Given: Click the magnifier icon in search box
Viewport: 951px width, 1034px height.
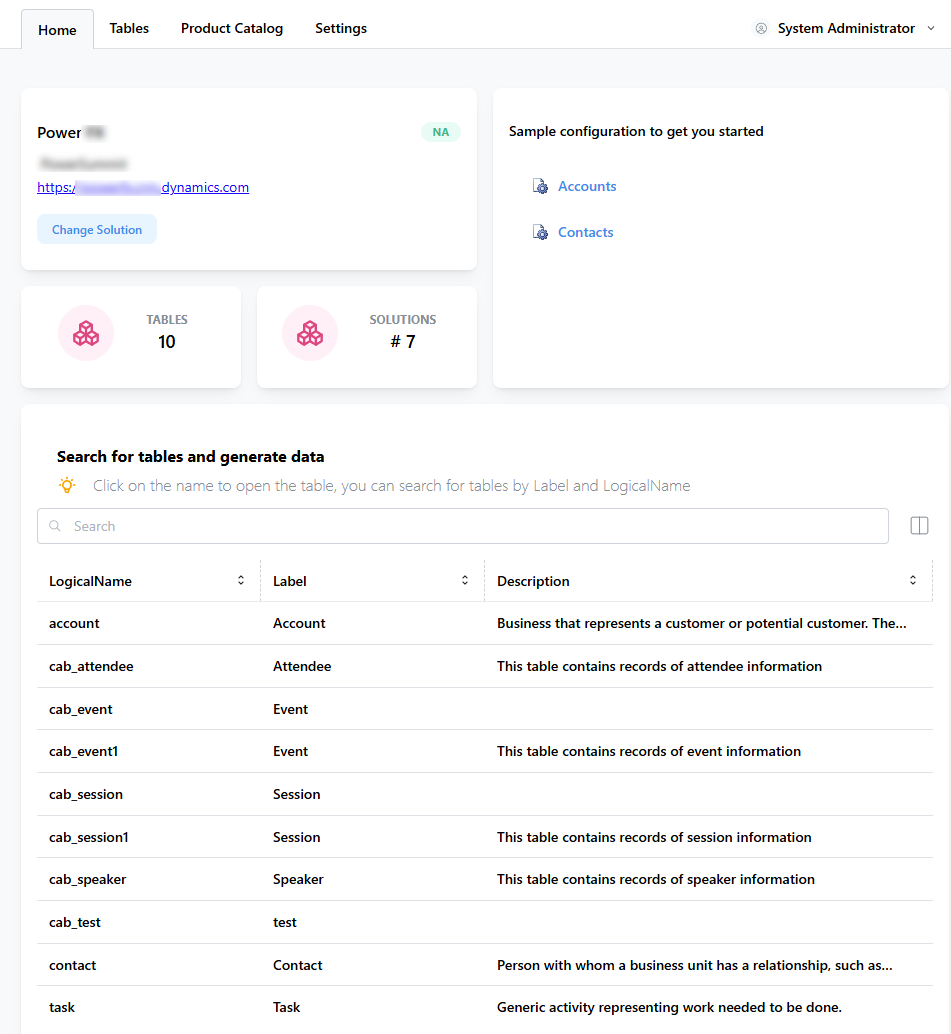Looking at the screenshot, I should [x=55, y=526].
